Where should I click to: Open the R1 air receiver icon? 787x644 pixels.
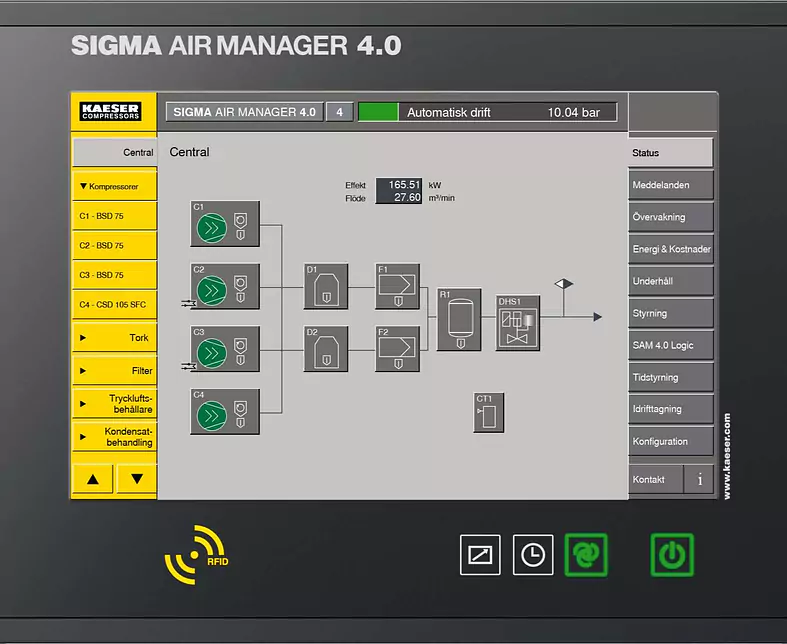(x=458, y=319)
